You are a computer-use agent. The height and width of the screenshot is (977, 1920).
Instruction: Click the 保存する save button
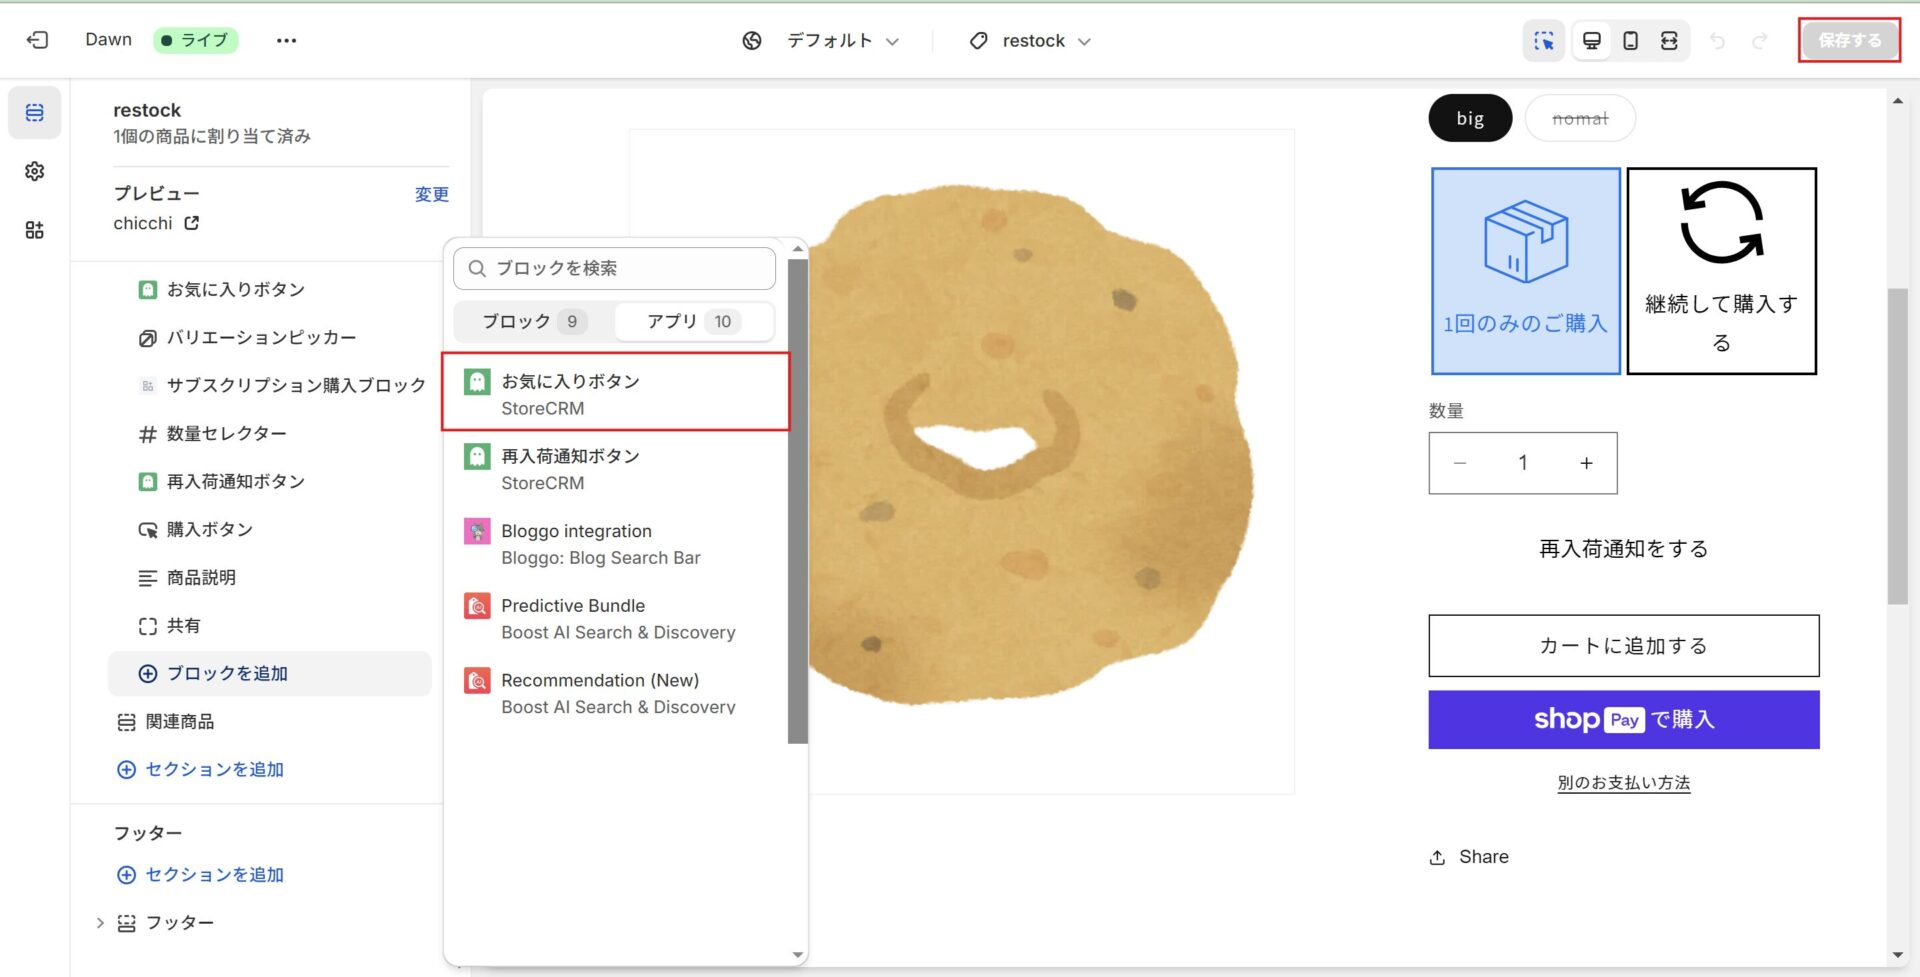coord(1848,41)
